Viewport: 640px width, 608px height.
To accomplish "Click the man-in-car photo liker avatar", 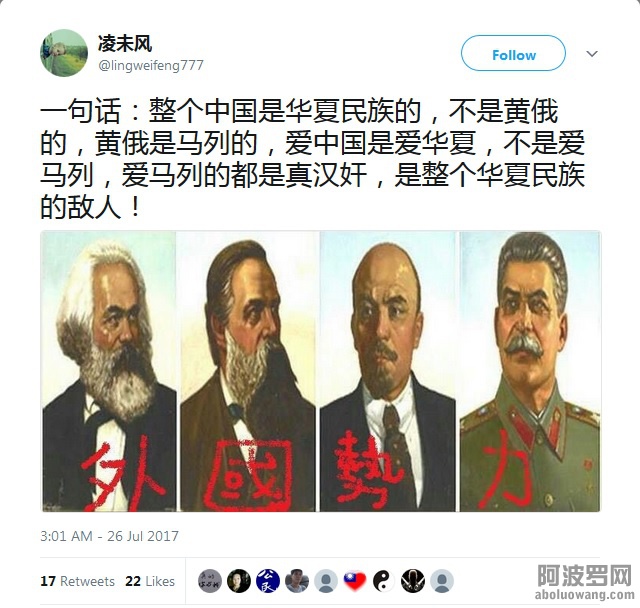I will [297, 581].
